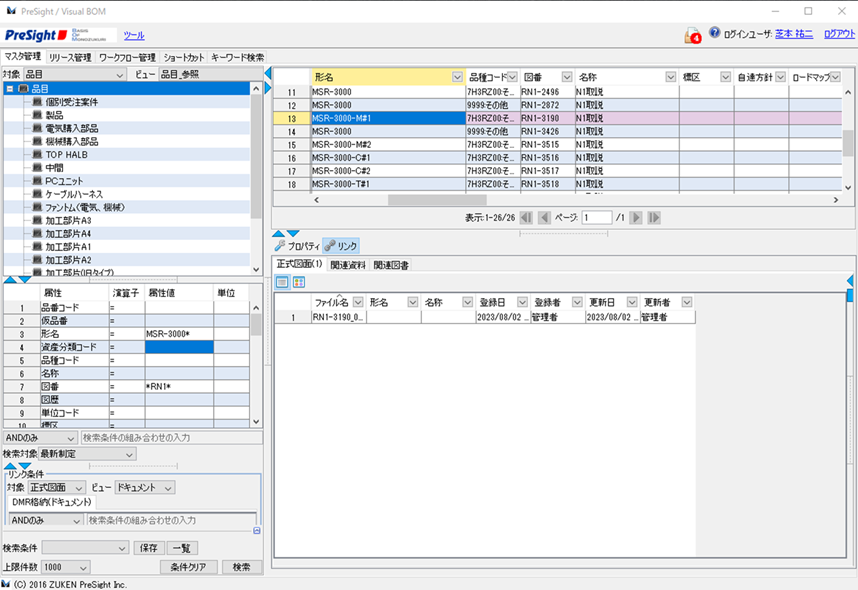858x590 pixels.
Task: Click the page number input field
Action: (599, 216)
